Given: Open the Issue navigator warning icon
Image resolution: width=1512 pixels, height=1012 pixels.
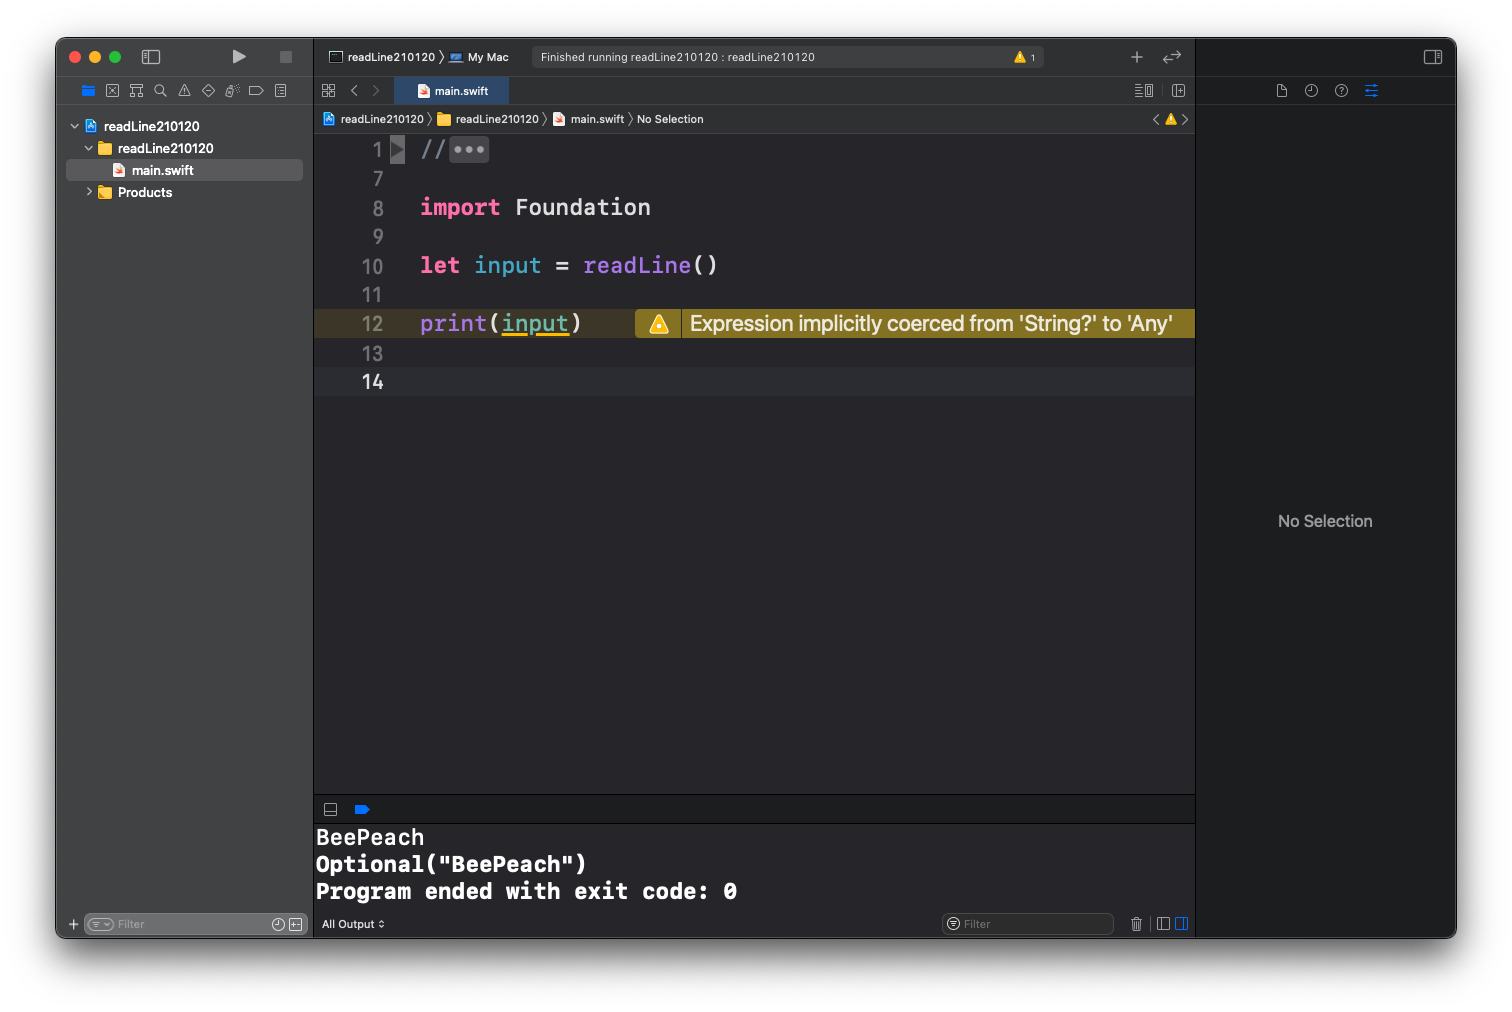Looking at the screenshot, I should click(x=184, y=91).
